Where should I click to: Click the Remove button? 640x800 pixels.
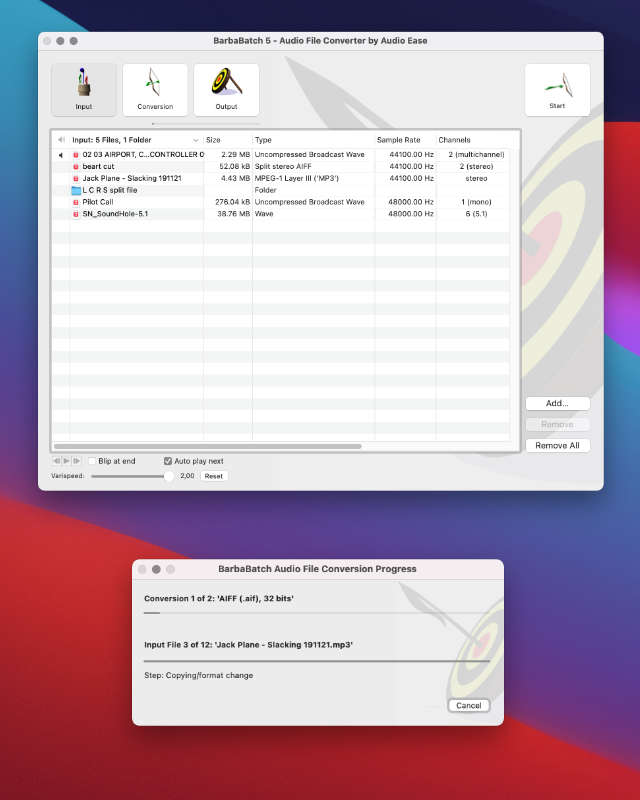(x=557, y=424)
